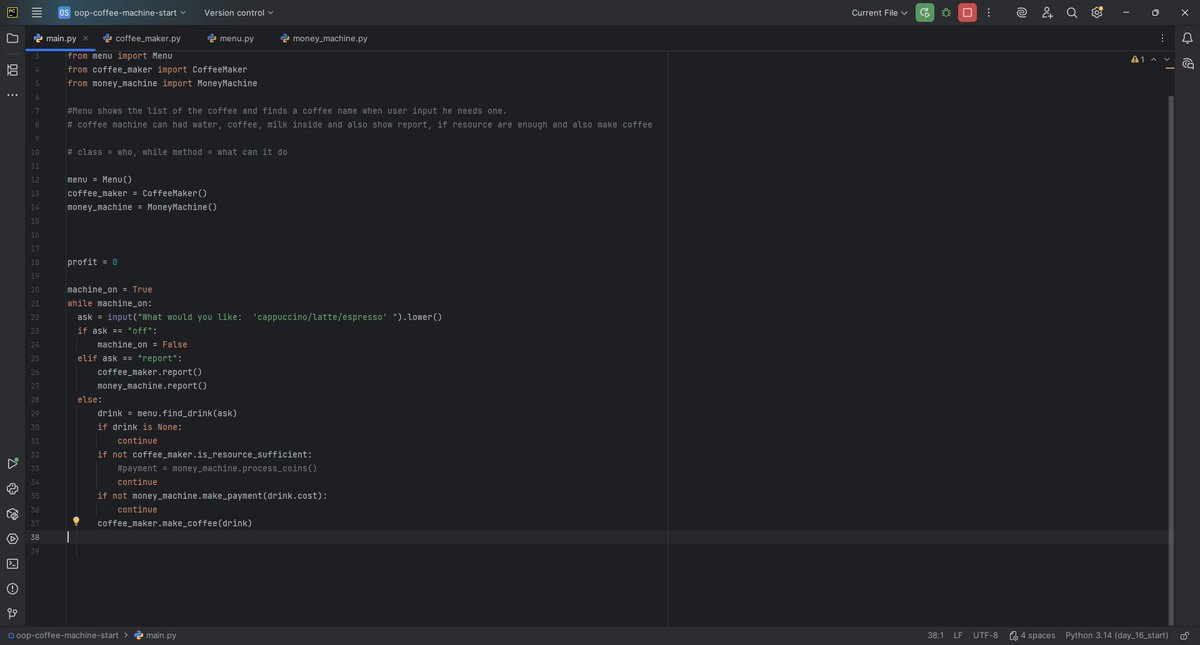Screen dimensions: 1200x645
Task: Click the yellow light bulb intention icon
Action: (x=76, y=521)
